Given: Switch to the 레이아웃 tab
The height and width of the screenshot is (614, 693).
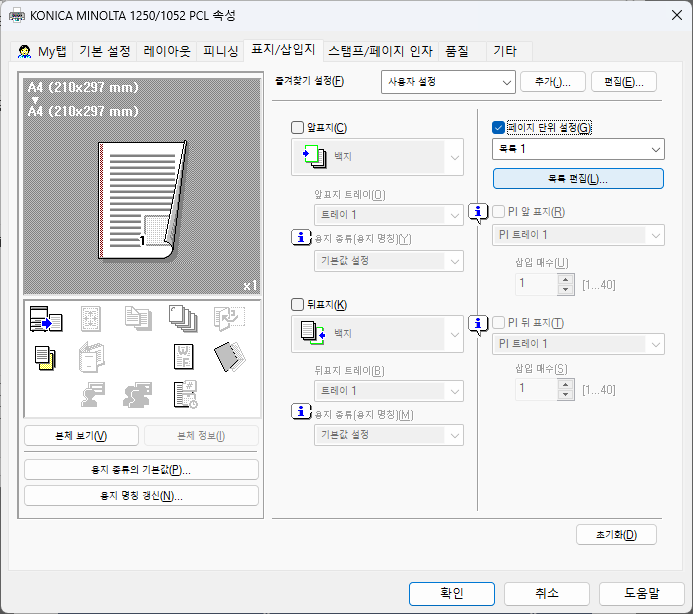Looking at the screenshot, I should pyautogui.click(x=167, y=50).
